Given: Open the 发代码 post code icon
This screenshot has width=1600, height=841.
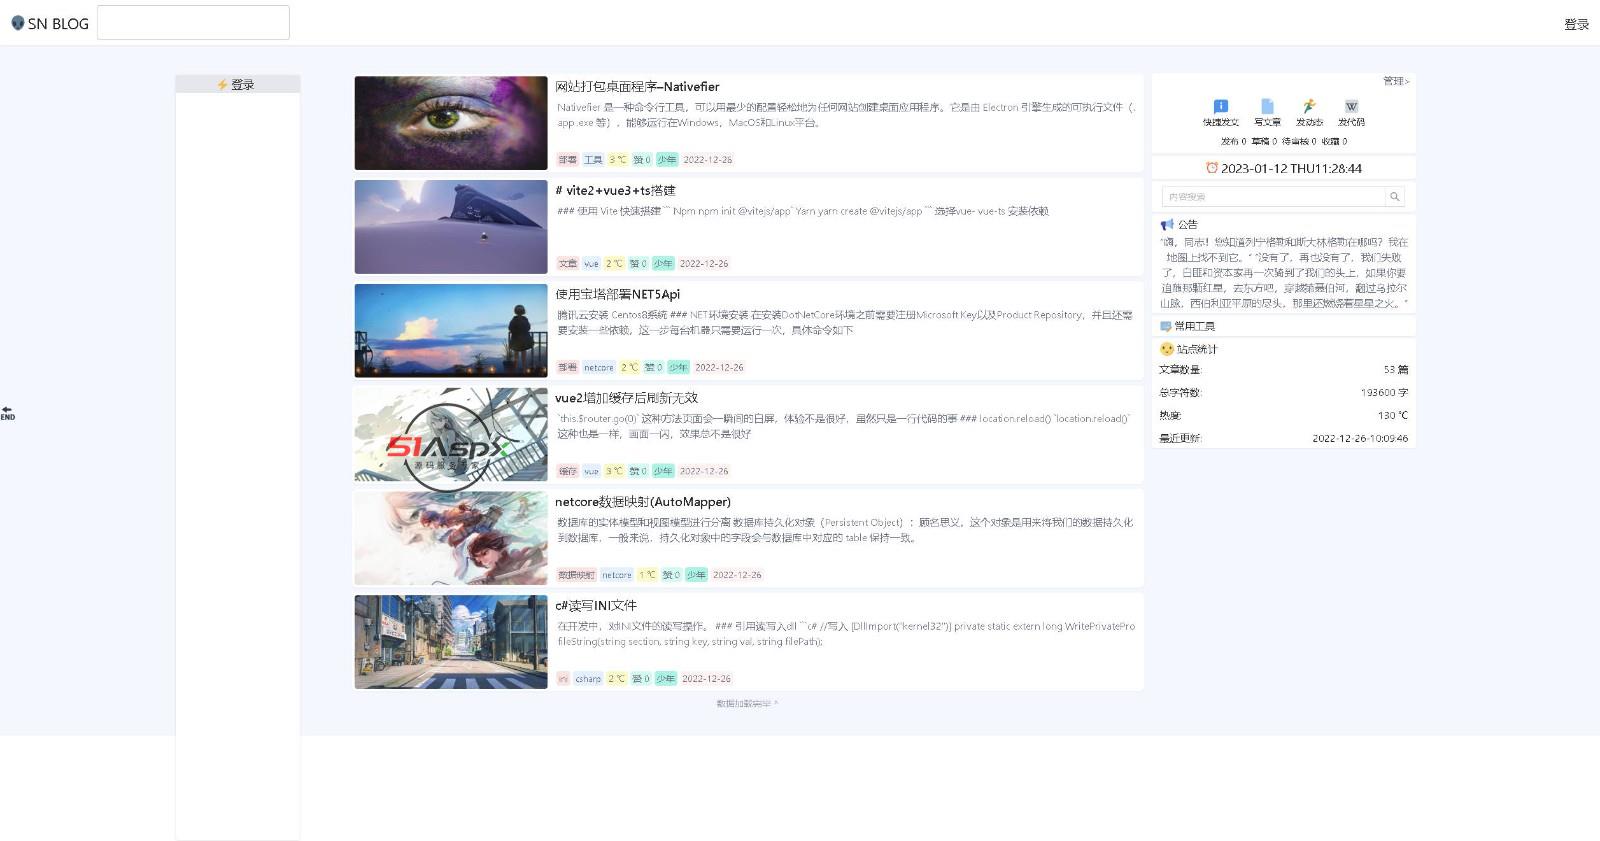Looking at the screenshot, I should click(1351, 106).
